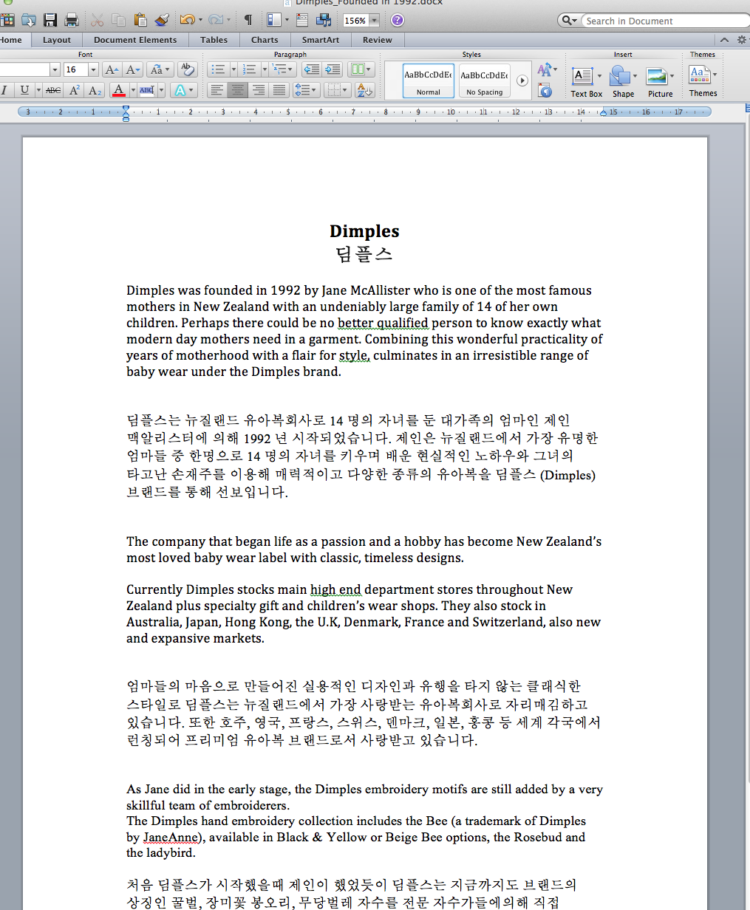This screenshot has height=910, width=750.
Task: Save the document with the floppy disk icon
Action: [x=50, y=20]
